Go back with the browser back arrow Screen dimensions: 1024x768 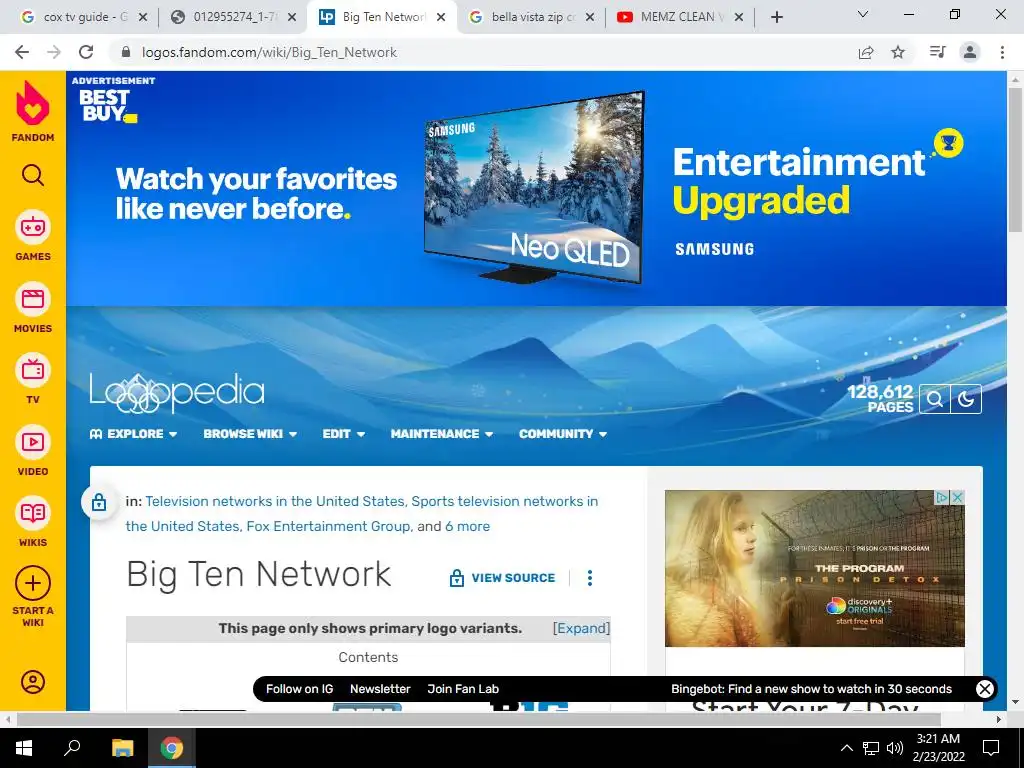tap(22, 52)
